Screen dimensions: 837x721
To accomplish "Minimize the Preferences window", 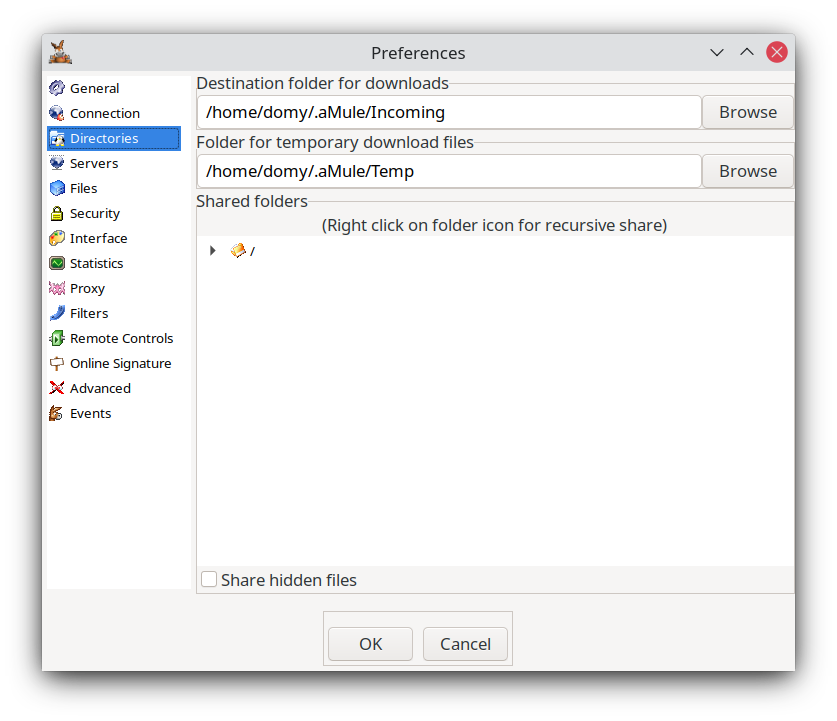I will click(717, 52).
